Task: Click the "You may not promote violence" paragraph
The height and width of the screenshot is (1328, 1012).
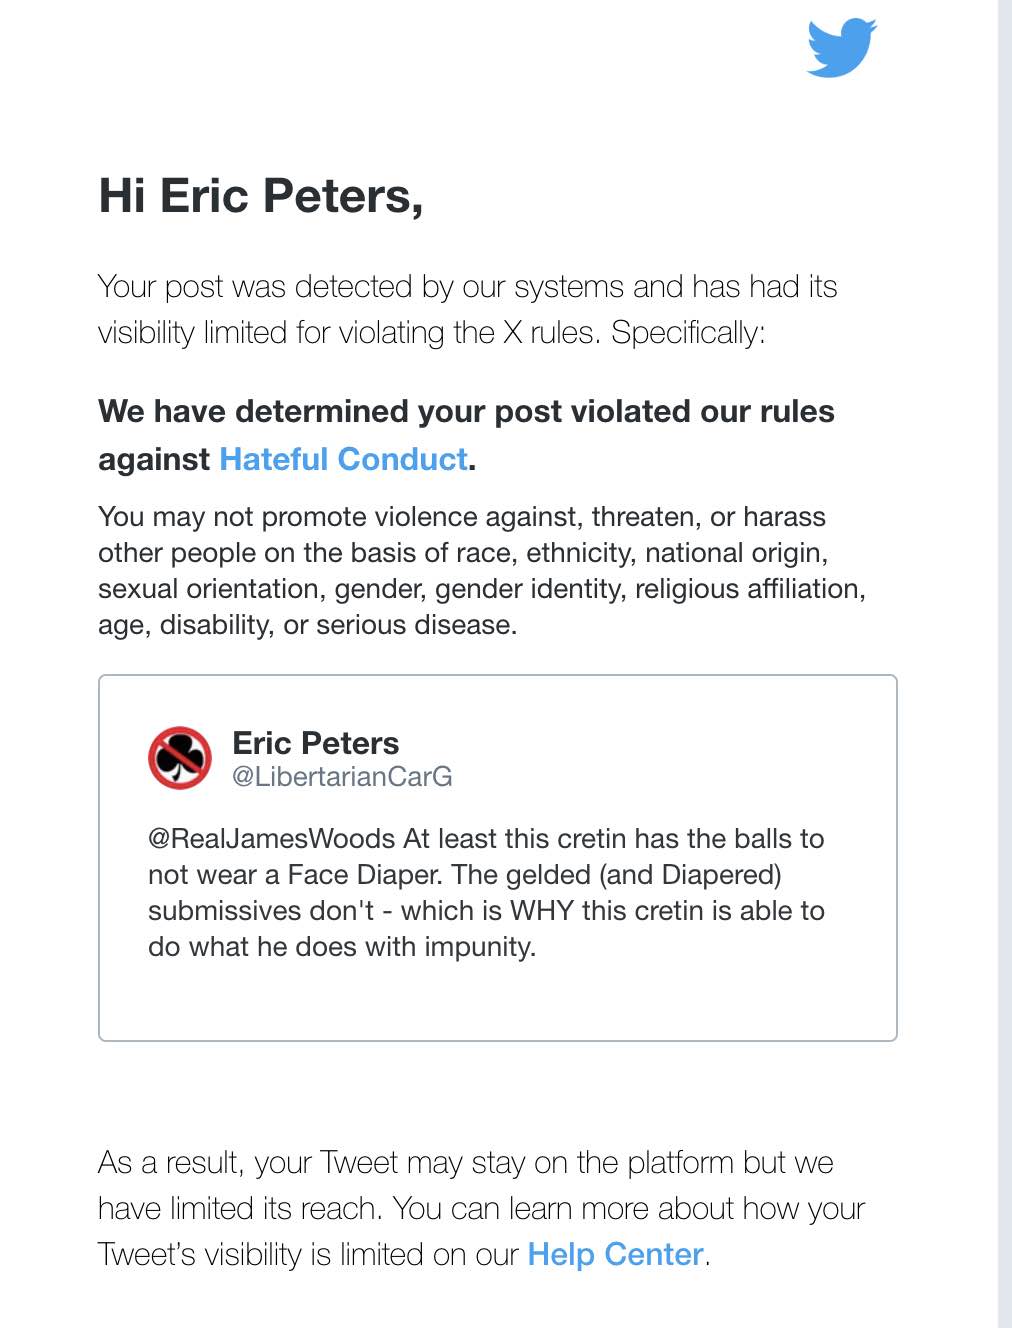Action: [x=480, y=570]
